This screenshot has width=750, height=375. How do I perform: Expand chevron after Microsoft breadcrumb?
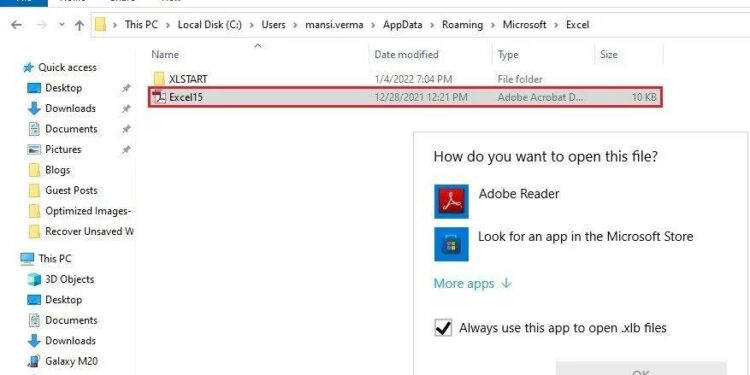coord(556,25)
